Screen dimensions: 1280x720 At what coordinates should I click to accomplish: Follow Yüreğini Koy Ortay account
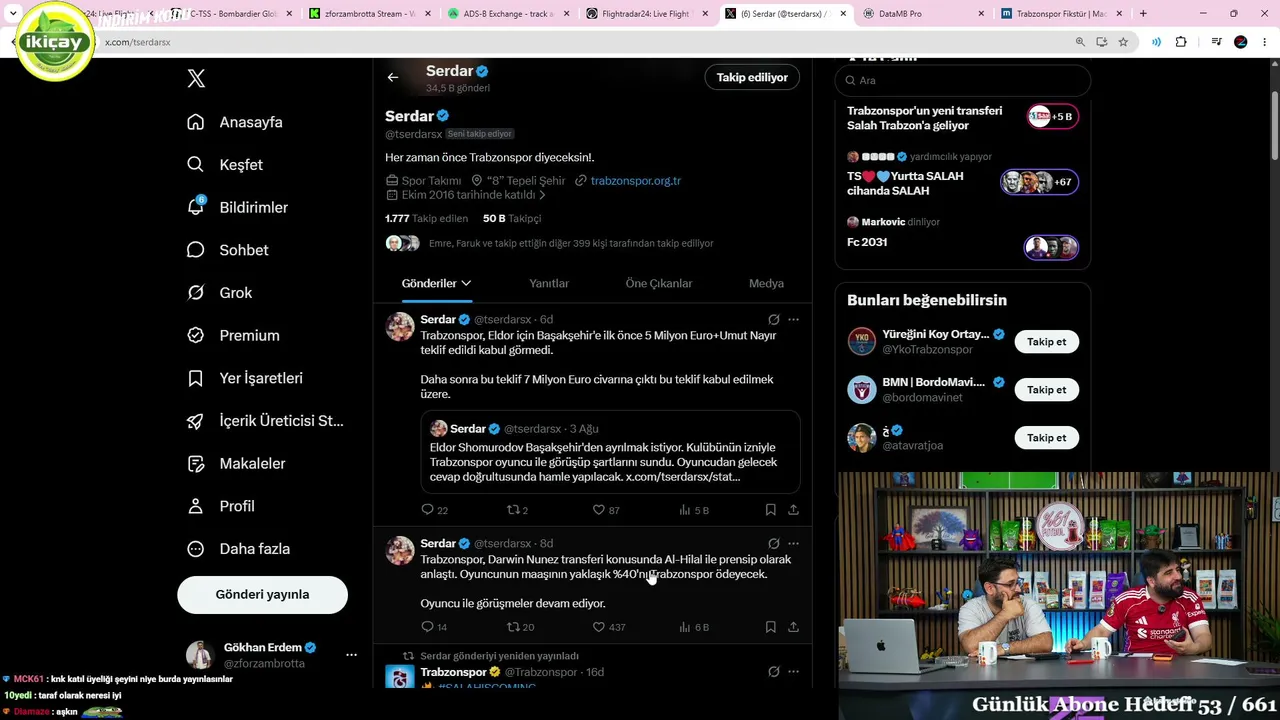pyautogui.click(x=1046, y=342)
